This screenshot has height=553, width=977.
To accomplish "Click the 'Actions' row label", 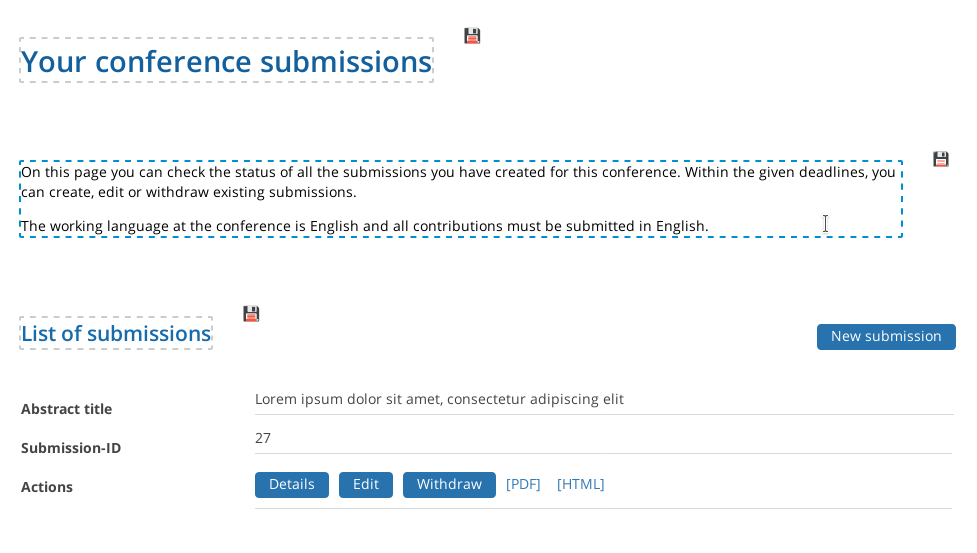I will pos(47,487).
